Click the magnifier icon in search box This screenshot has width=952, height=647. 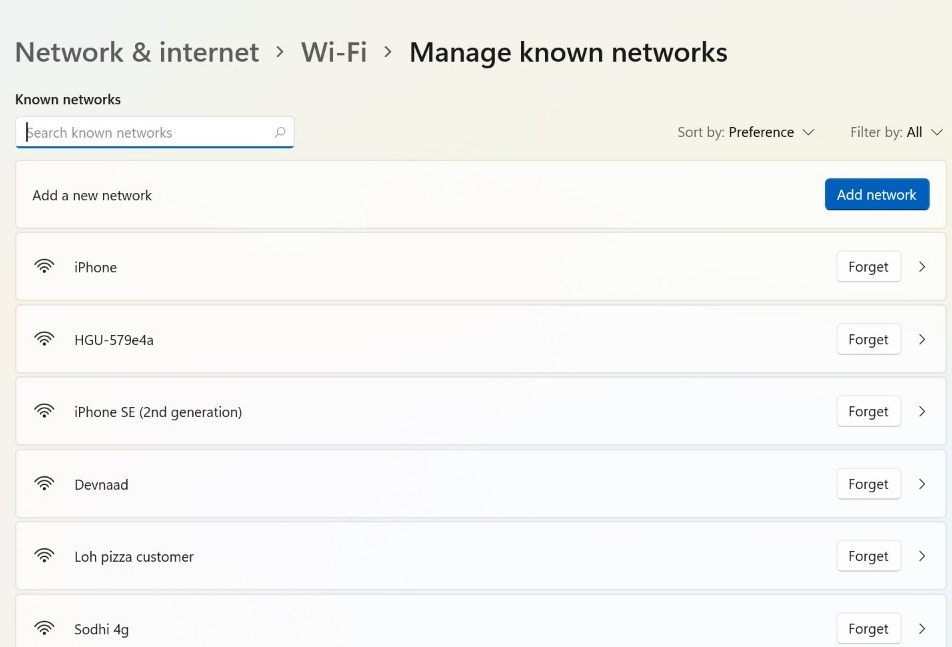tap(280, 132)
